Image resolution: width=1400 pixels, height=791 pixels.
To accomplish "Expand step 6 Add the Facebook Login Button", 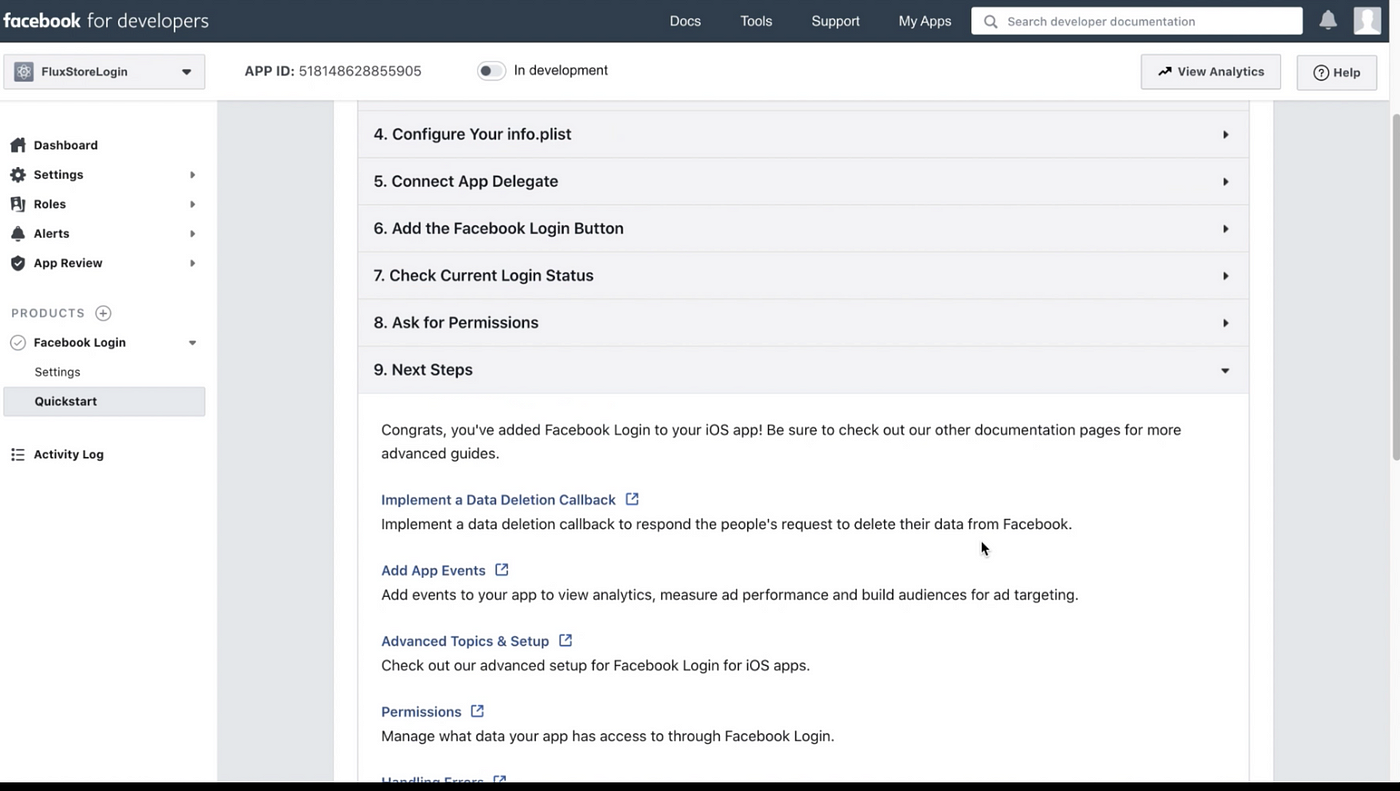I will click(x=803, y=228).
